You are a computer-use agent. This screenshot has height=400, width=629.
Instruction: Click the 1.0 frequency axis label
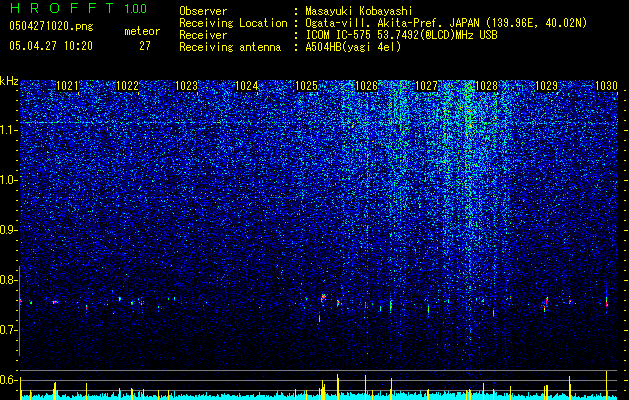point(9,180)
